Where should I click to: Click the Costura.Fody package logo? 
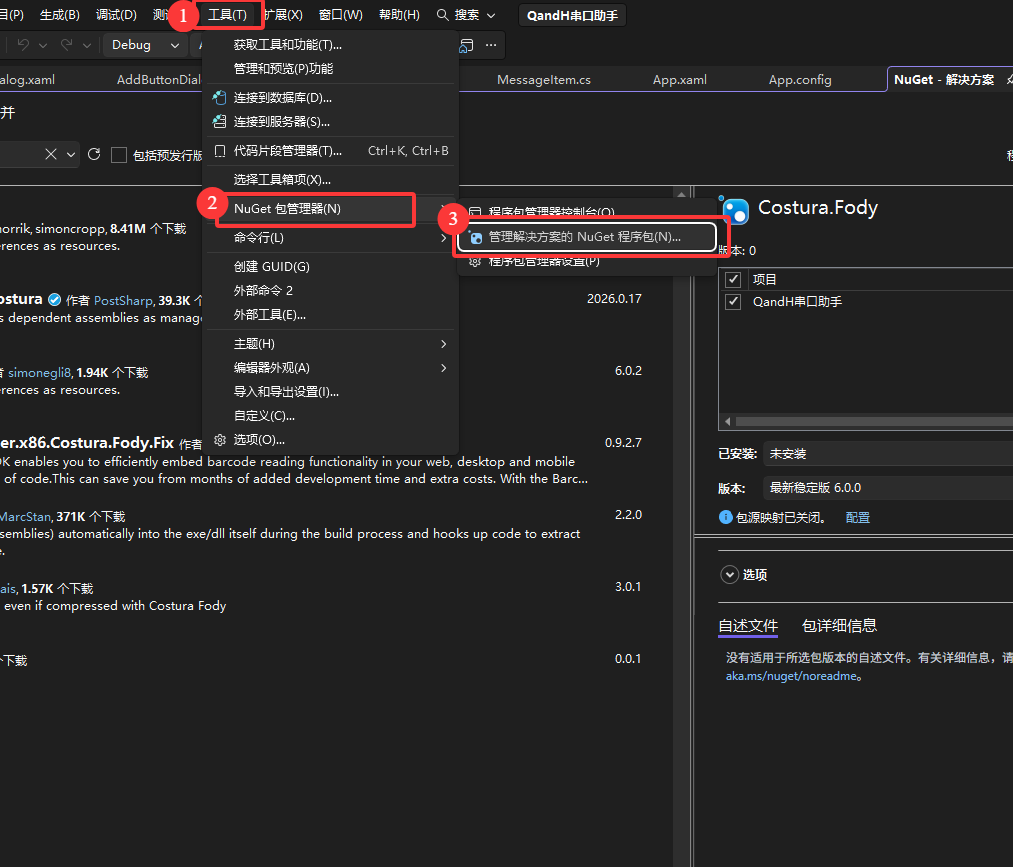click(735, 209)
